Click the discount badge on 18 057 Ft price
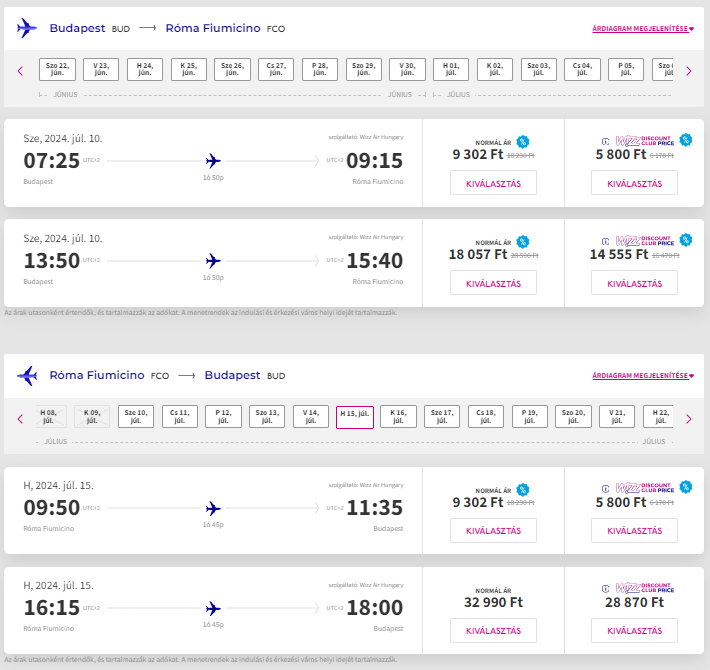710x670 pixels. (523, 242)
